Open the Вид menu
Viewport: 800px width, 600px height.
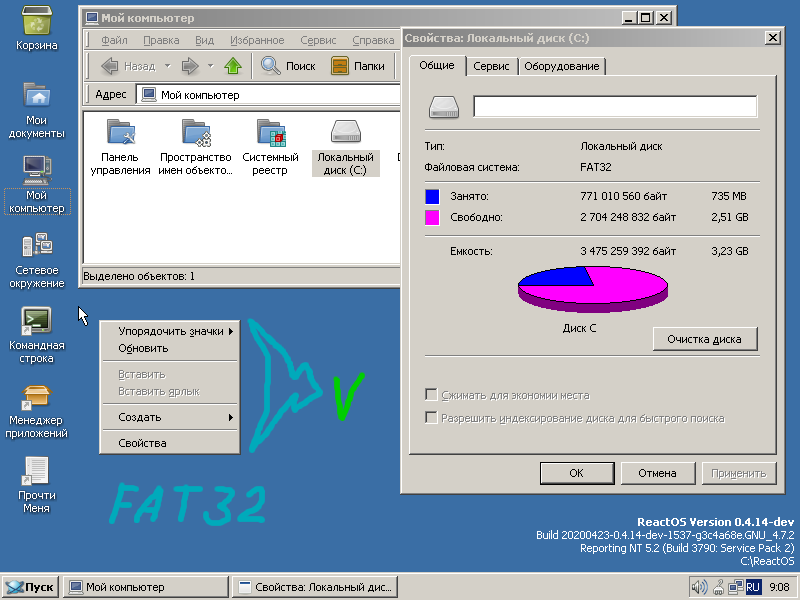(205, 40)
